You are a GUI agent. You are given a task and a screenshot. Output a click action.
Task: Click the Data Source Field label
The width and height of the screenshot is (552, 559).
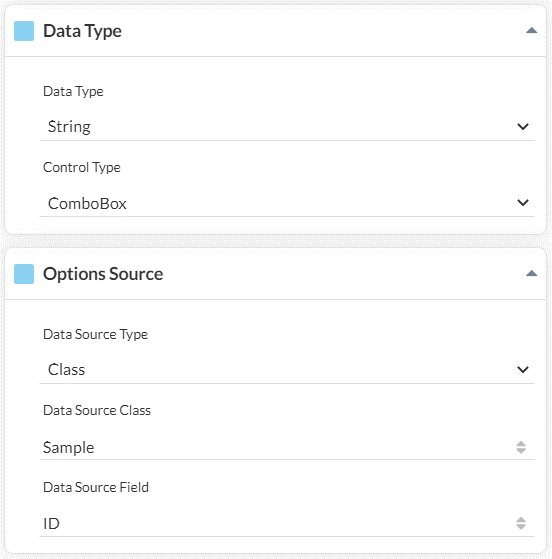pos(96,487)
